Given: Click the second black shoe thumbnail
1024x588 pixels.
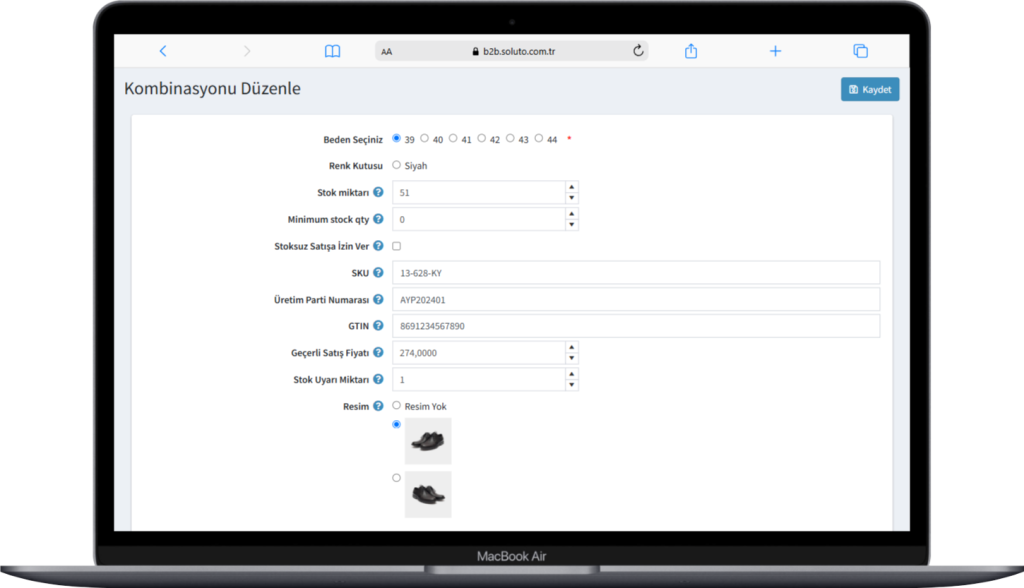Looking at the screenshot, I should pos(428,495).
